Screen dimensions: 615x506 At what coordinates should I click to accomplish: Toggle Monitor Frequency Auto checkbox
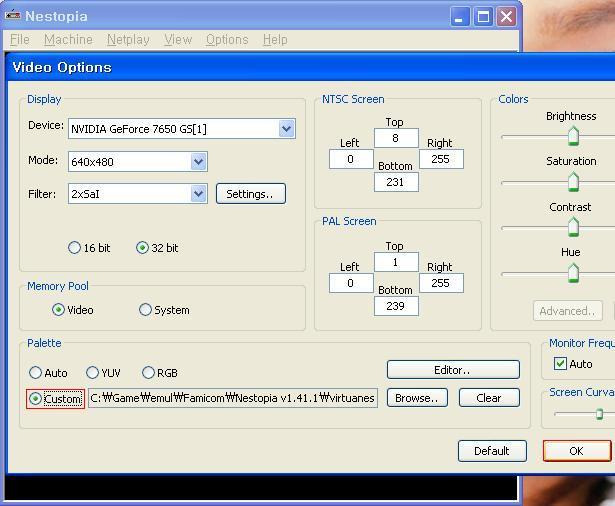560,364
